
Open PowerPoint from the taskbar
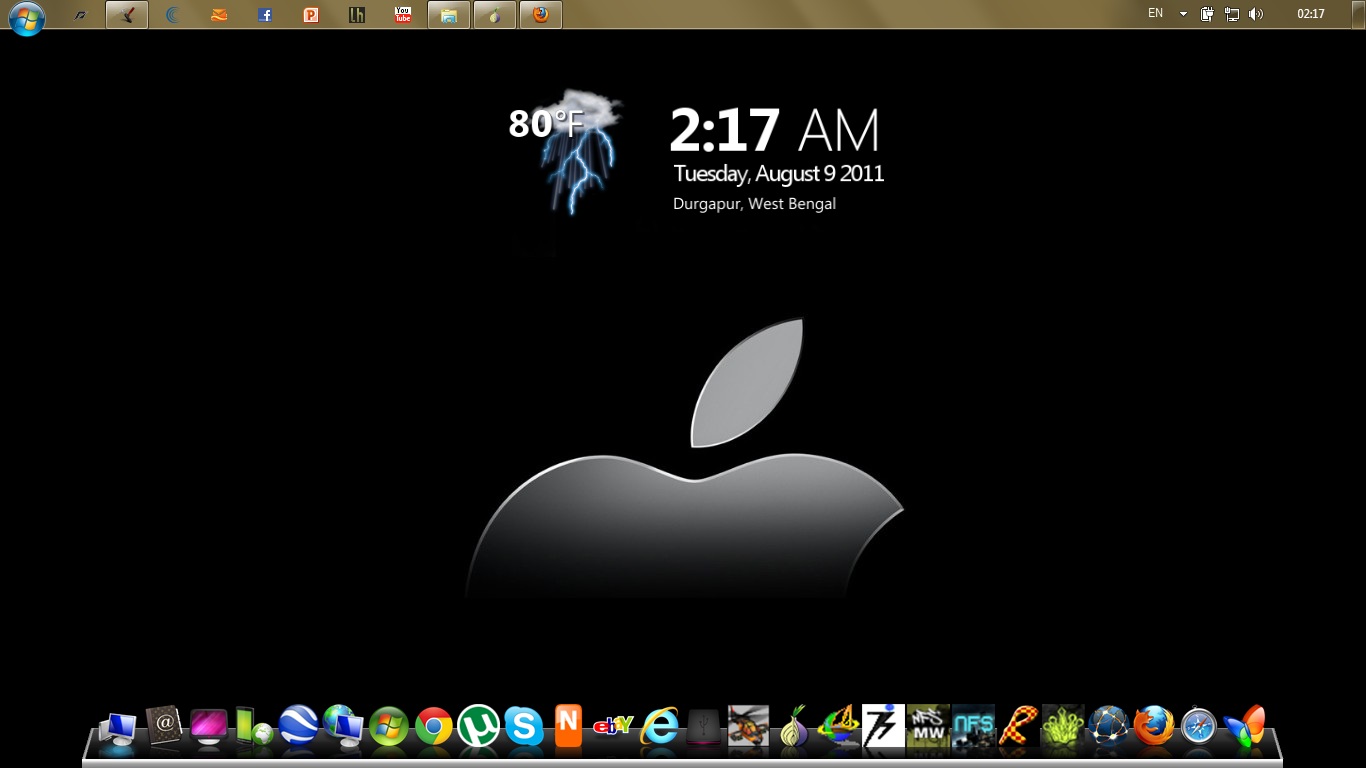311,15
